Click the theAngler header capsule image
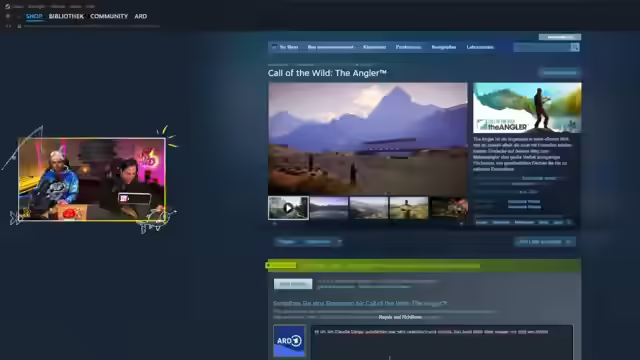Viewport: 640px width, 360px height. click(527, 108)
